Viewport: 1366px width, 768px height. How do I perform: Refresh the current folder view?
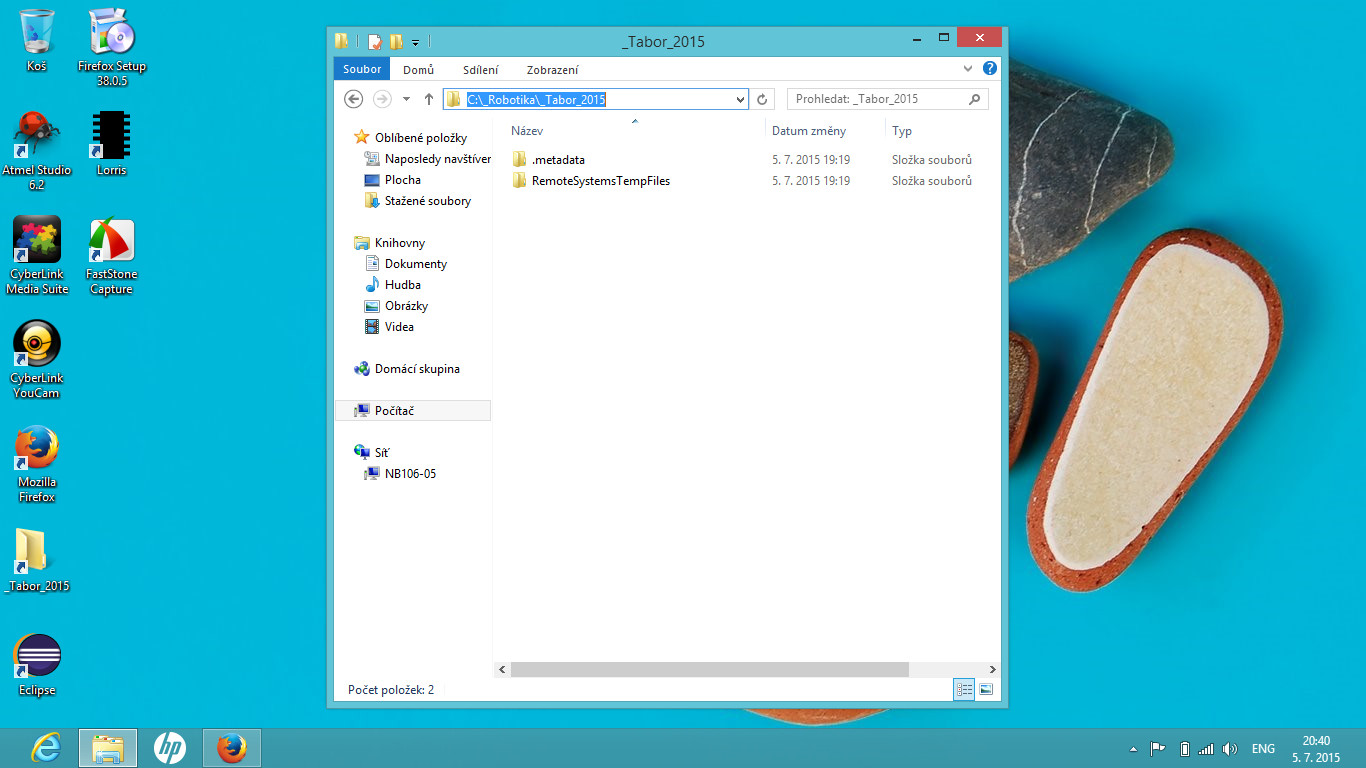tap(762, 99)
